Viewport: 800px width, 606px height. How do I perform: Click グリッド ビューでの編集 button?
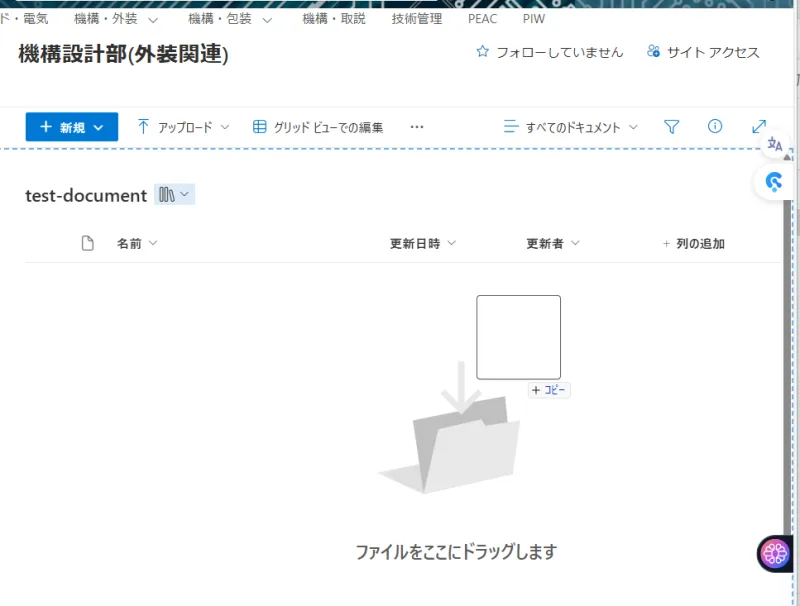pyautogui.click(x=318, y=127)
